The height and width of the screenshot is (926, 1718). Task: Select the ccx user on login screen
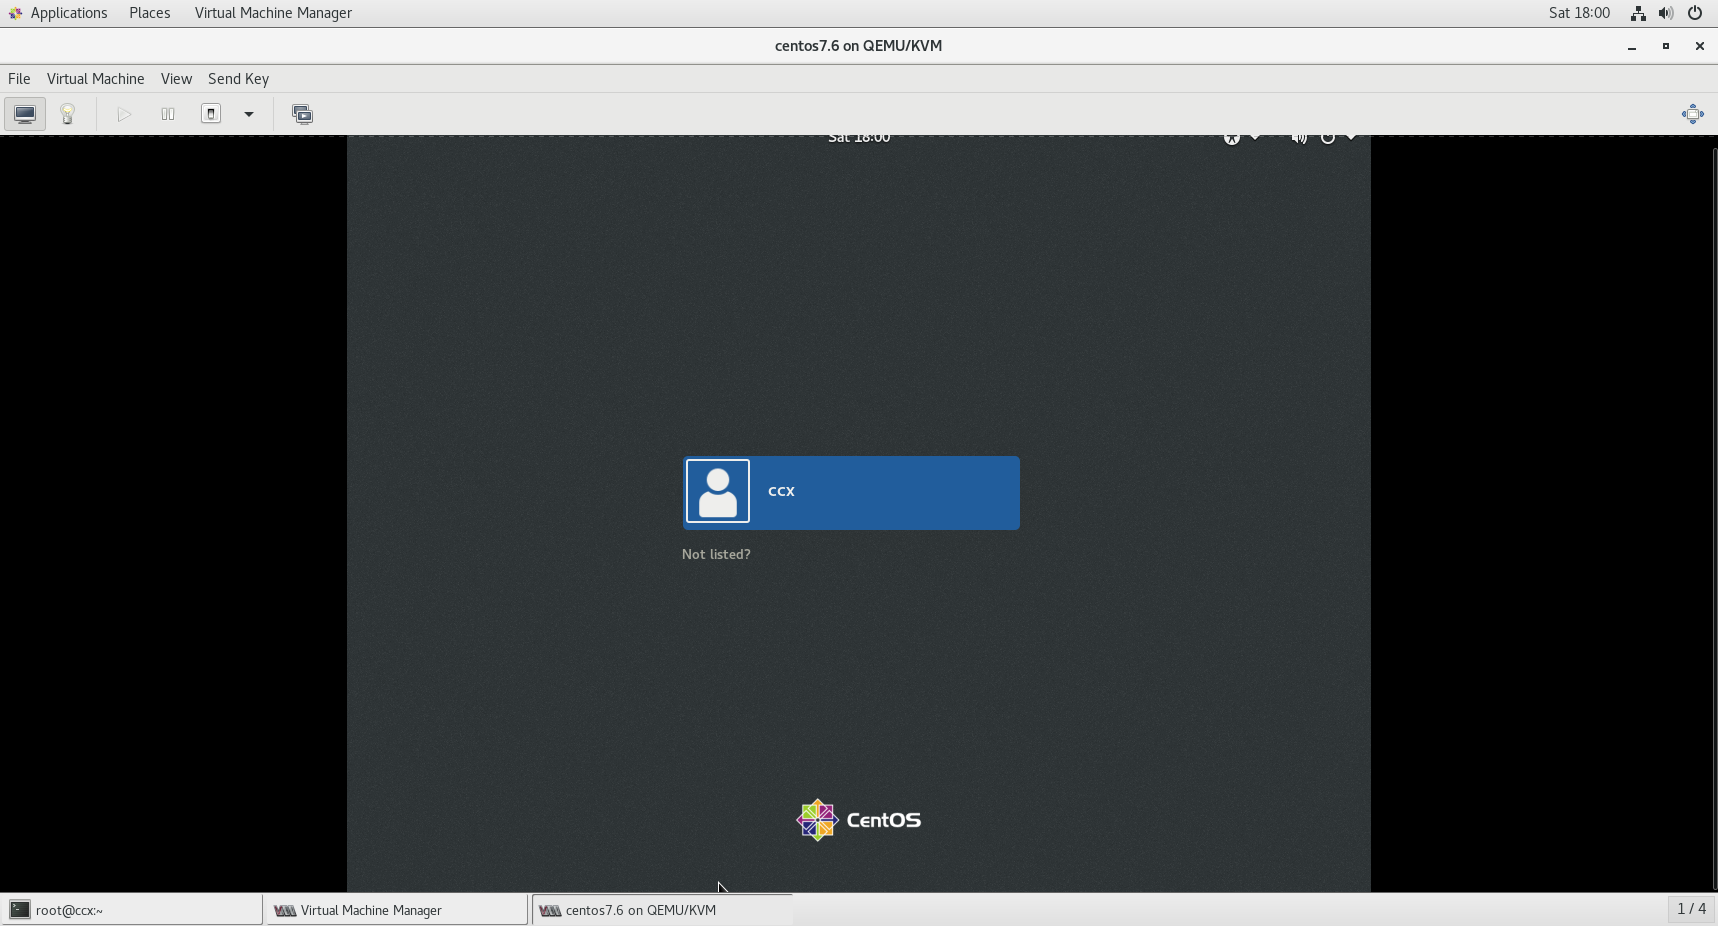(851, 493)
